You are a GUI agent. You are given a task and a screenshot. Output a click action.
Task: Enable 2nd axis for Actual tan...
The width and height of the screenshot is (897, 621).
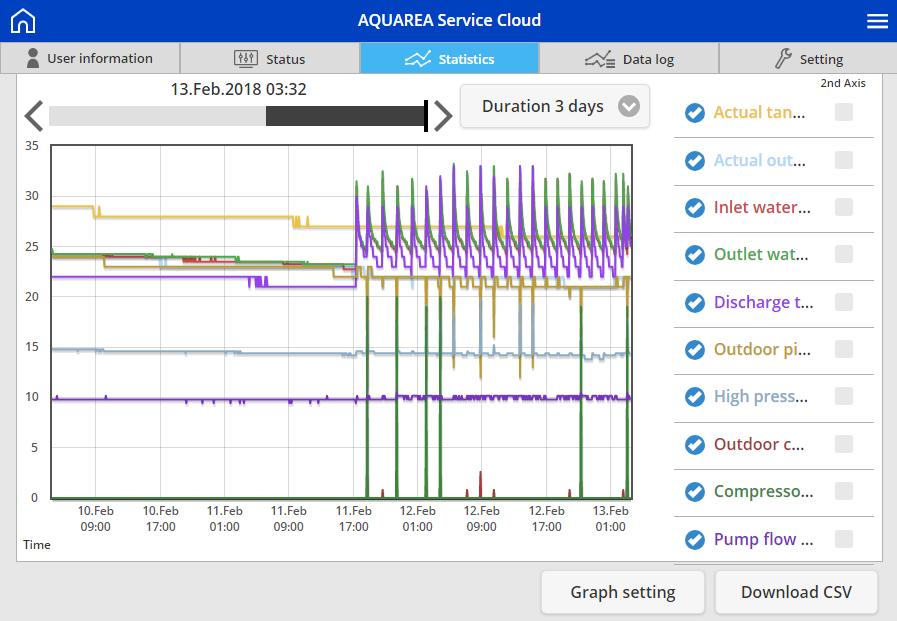(x=844, y=112)
